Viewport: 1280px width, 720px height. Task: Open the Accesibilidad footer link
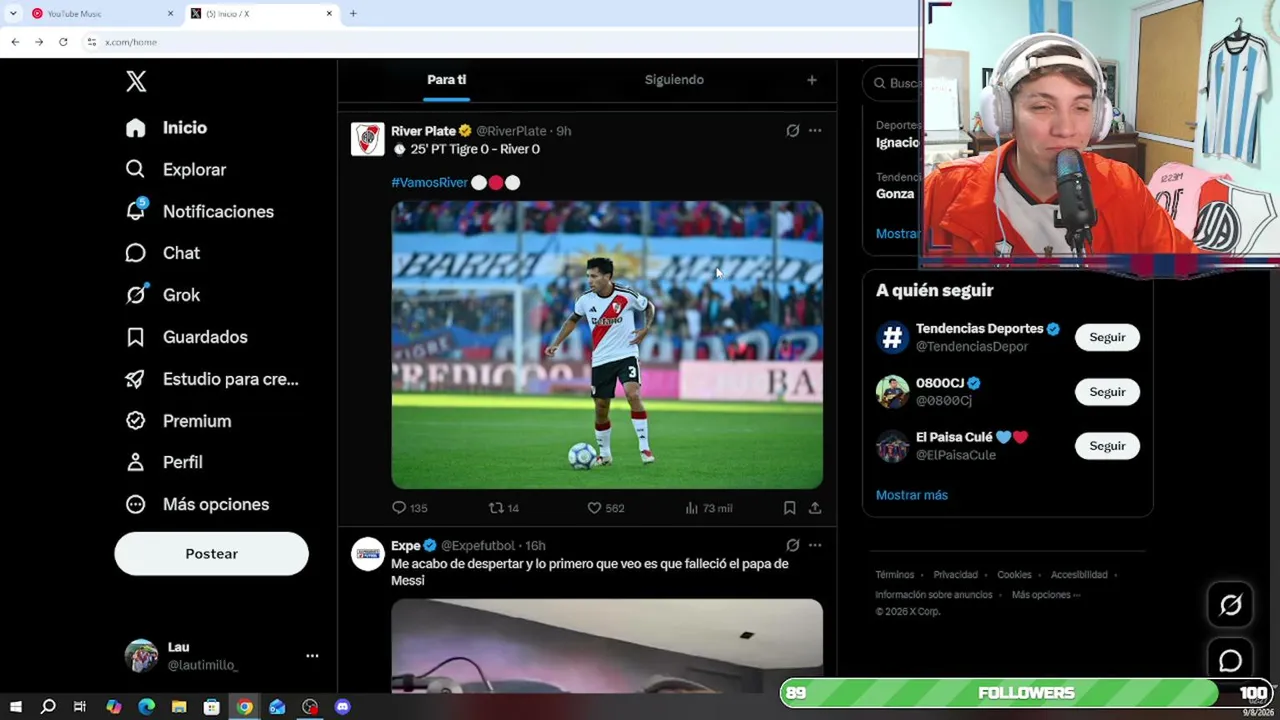click(1079, 575)
